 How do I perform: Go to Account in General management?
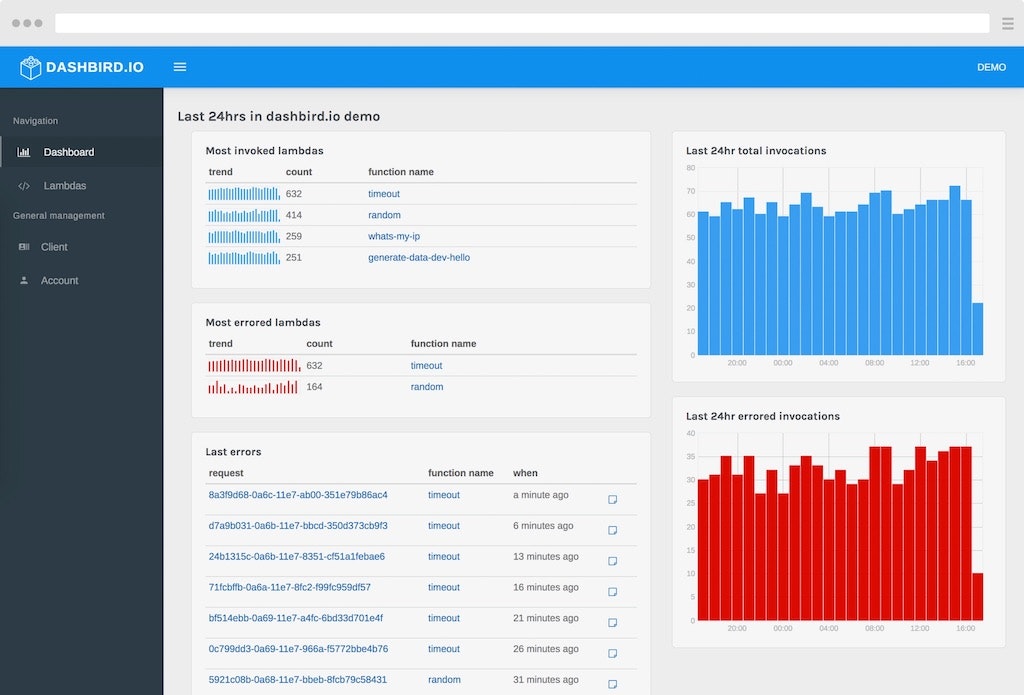[x=59, y=281]
